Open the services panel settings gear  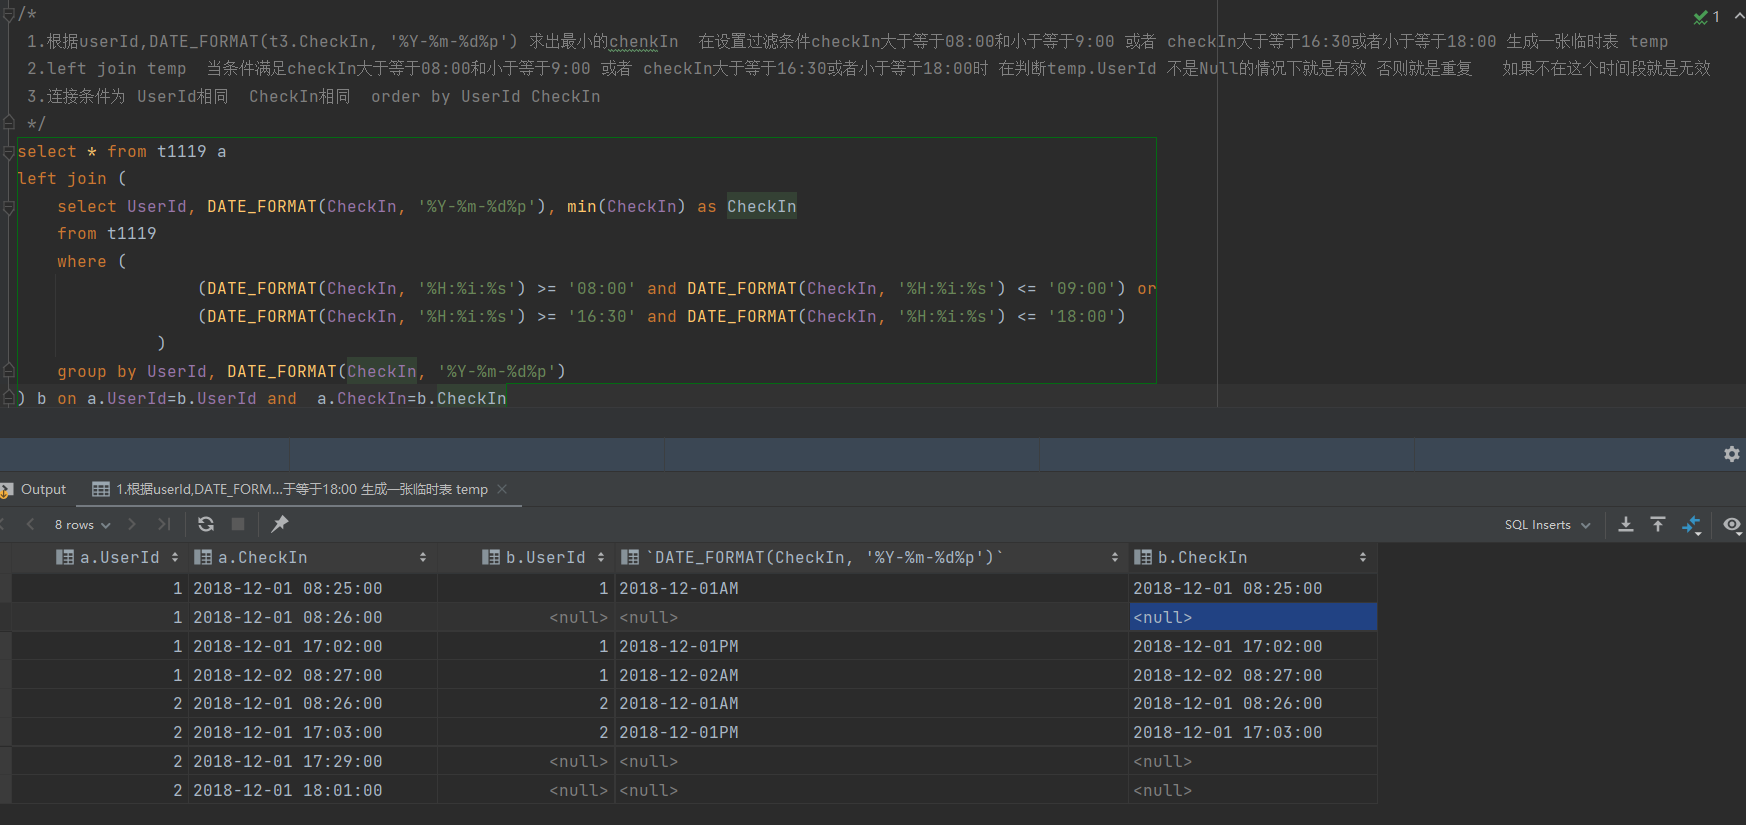1732,454
